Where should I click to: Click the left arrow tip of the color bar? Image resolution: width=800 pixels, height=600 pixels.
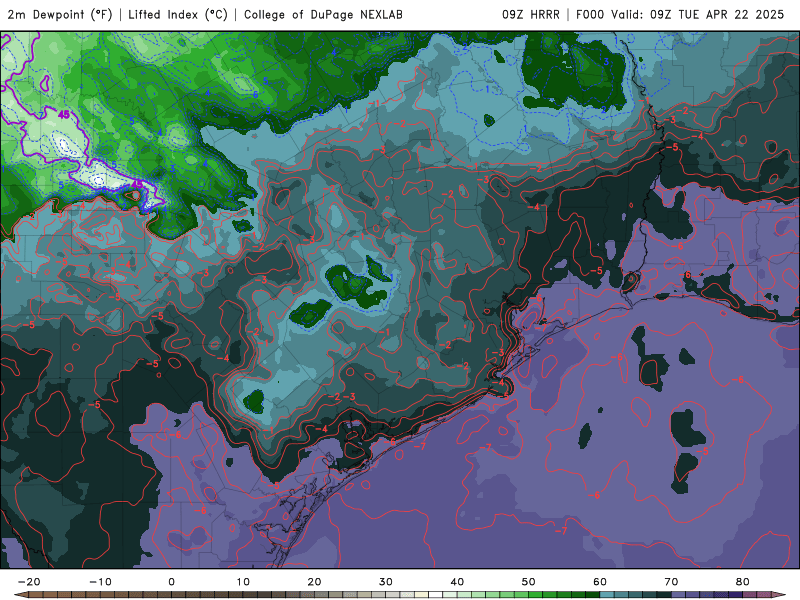(x=19, y=595)
